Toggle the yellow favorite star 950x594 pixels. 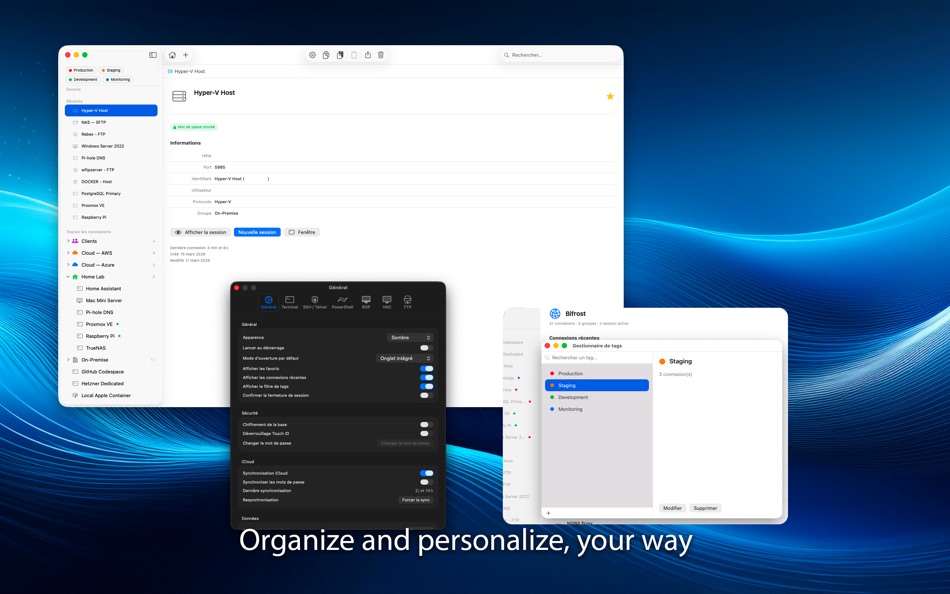[610, 96]
